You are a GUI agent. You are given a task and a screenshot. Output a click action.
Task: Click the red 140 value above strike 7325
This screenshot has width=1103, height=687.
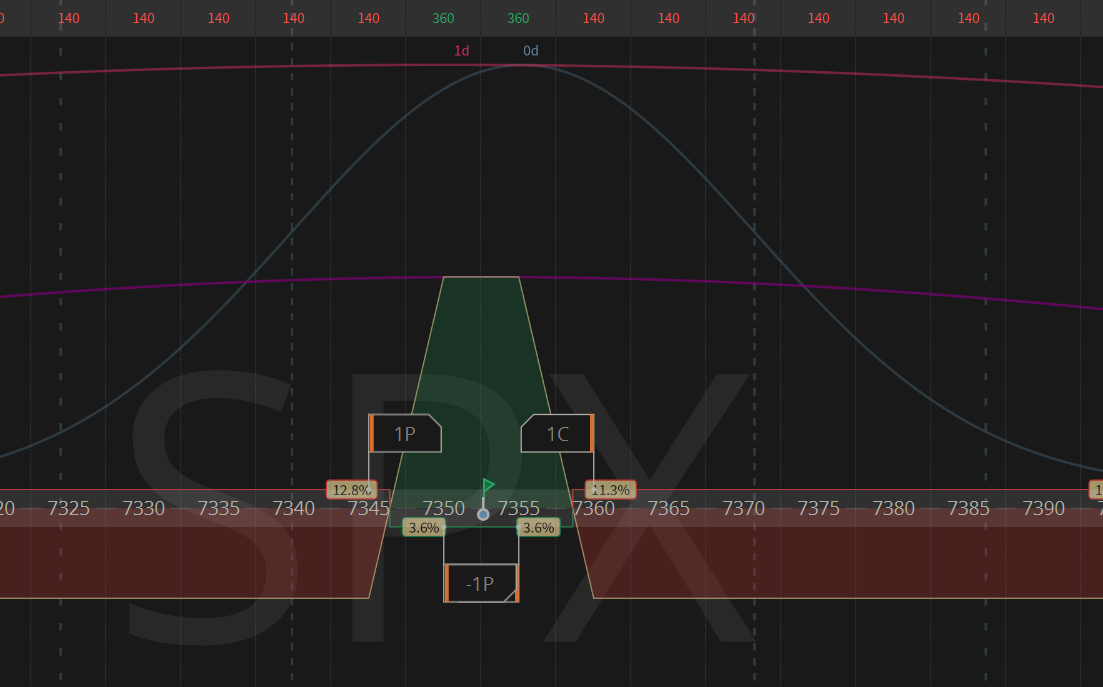[68, 18]
